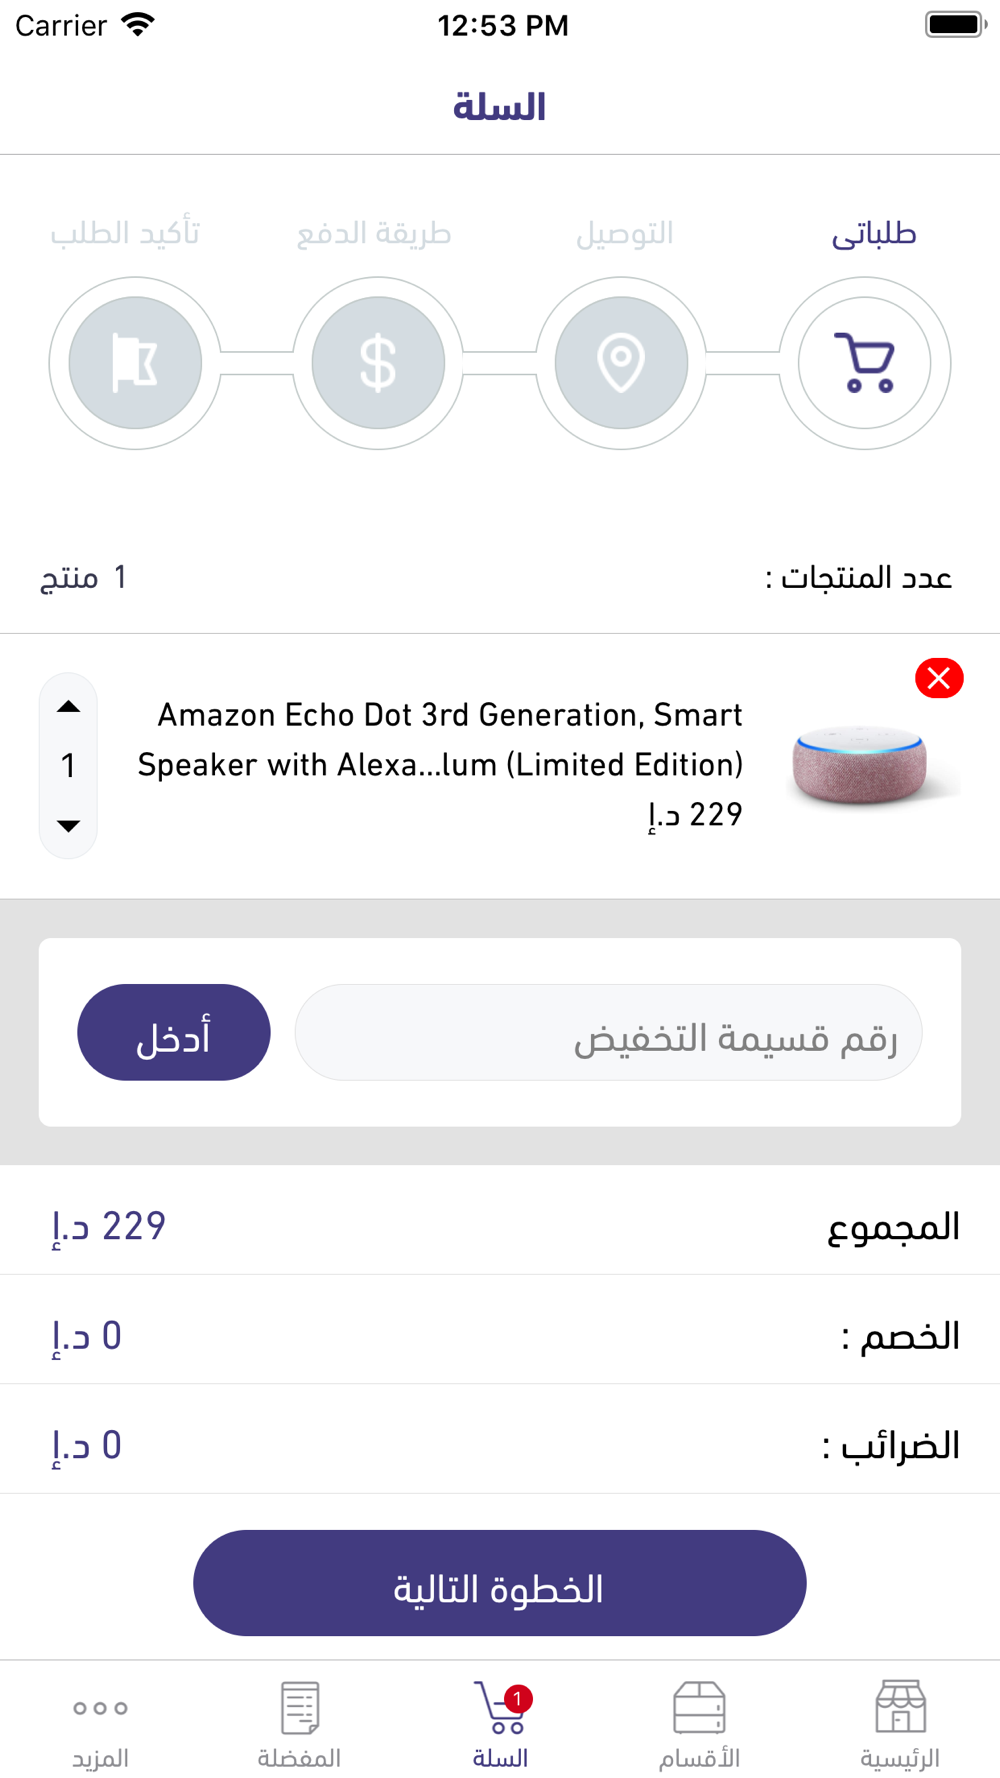The image size is (1000, 1778).
Task: Open the الرئيسية home tab
Action: [900, 1725]
